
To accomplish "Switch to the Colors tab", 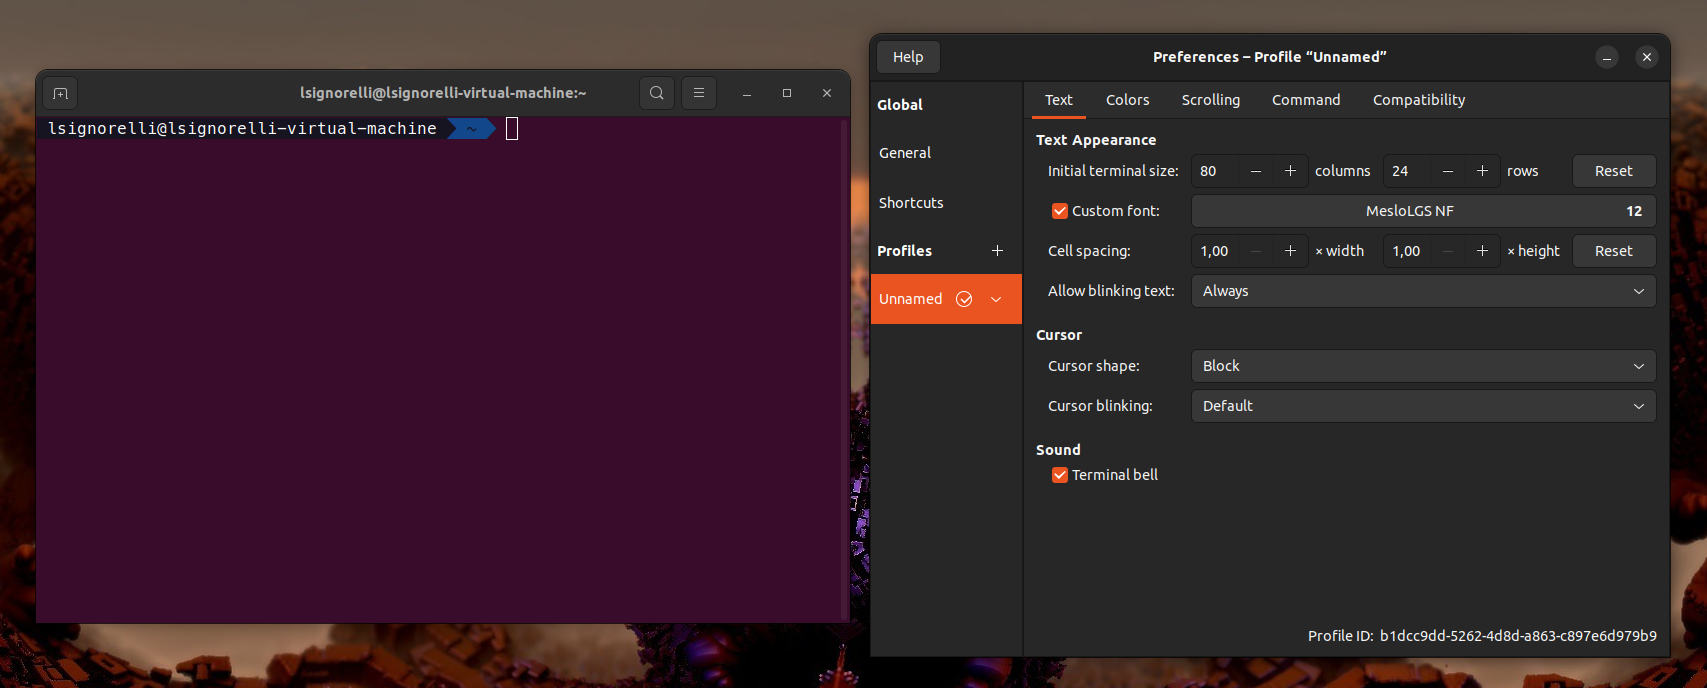I will pos(1127,100).
